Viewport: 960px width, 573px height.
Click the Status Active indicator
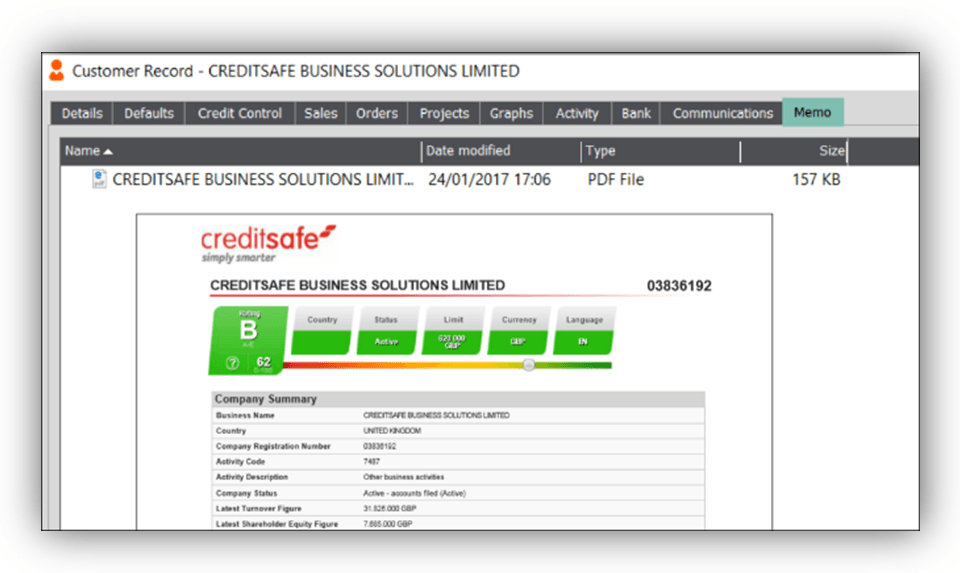386,331
